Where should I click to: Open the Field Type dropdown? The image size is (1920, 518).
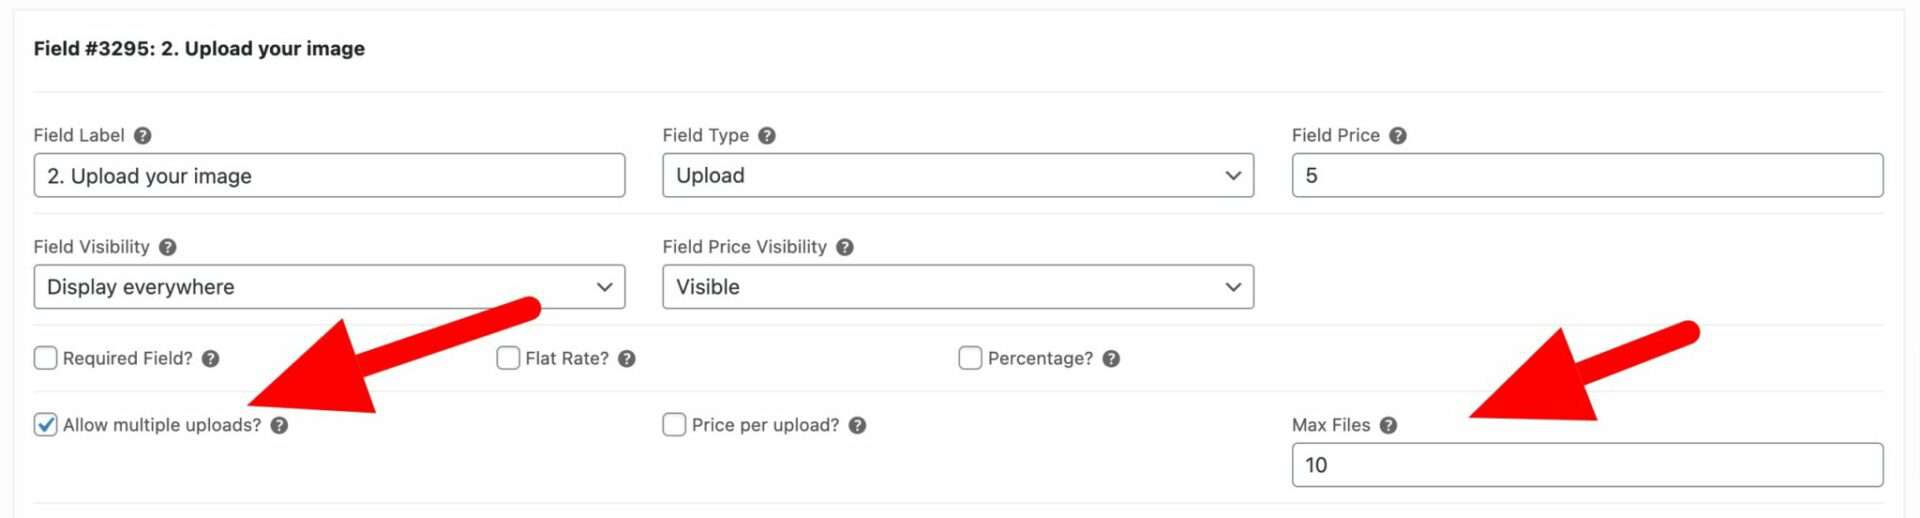coord(958,175)
